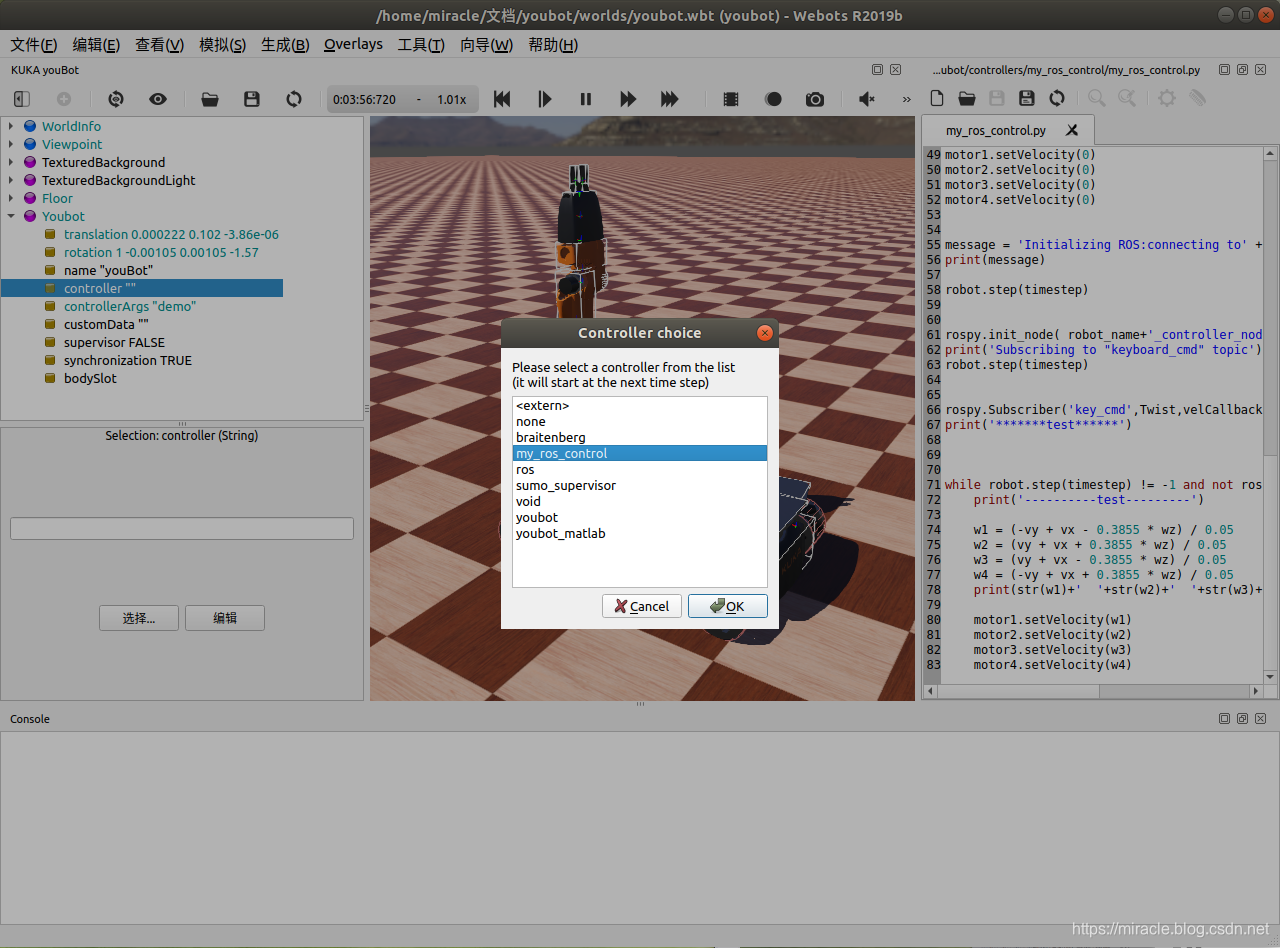Reload the world using the circular arrows icon
This screenshot has height=948, width=1280.
[x=294, y=99]
